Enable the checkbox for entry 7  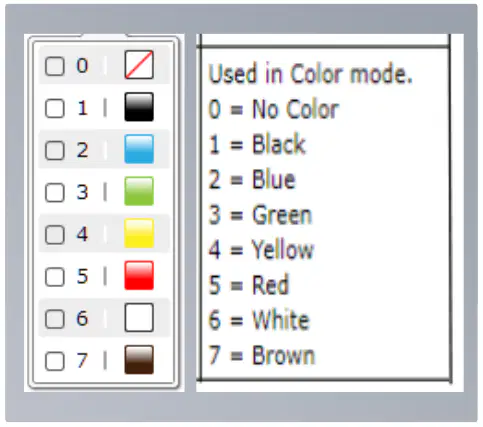(55, 361)
